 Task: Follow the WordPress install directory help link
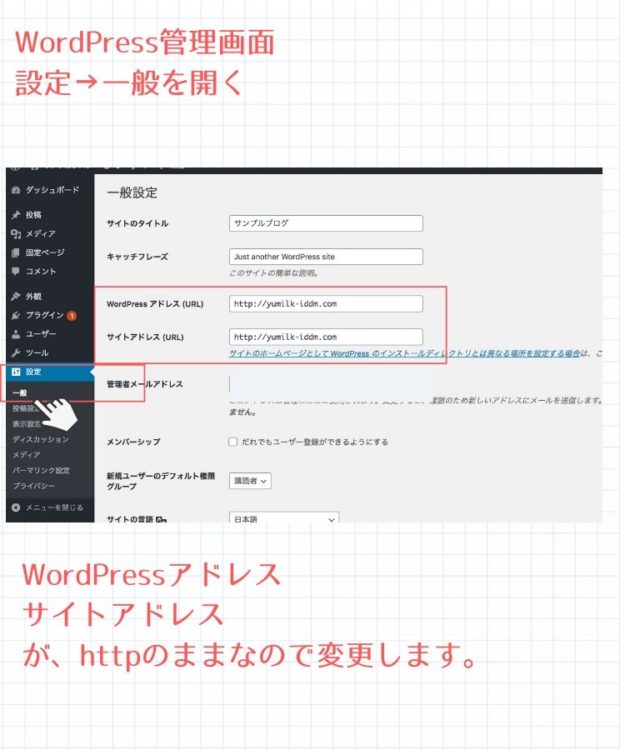[x=405, y=353]
